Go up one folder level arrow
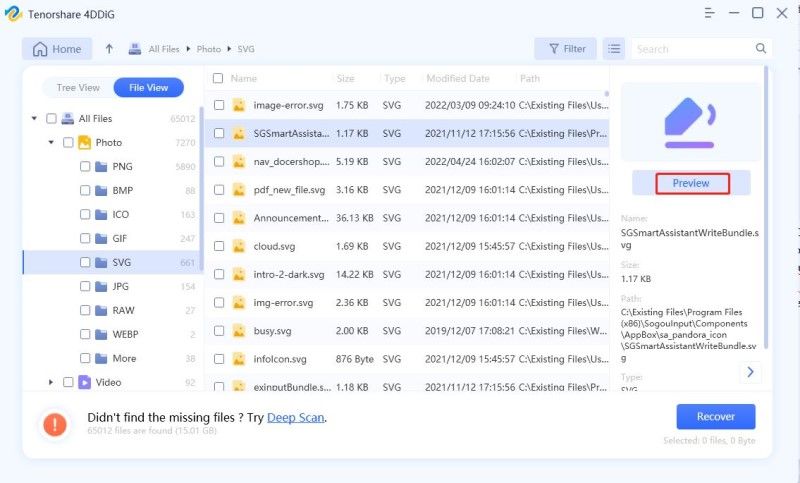Viewport: 800px width, 483px height. point(109,49)
